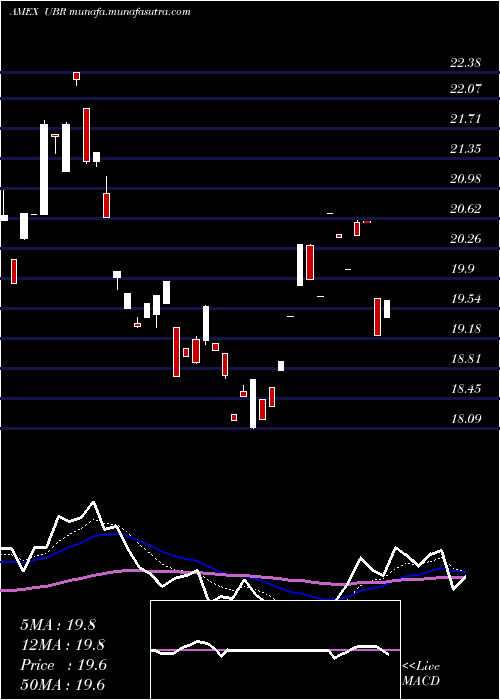Click the 5MA : 19.8 readout

coord(58,625)
